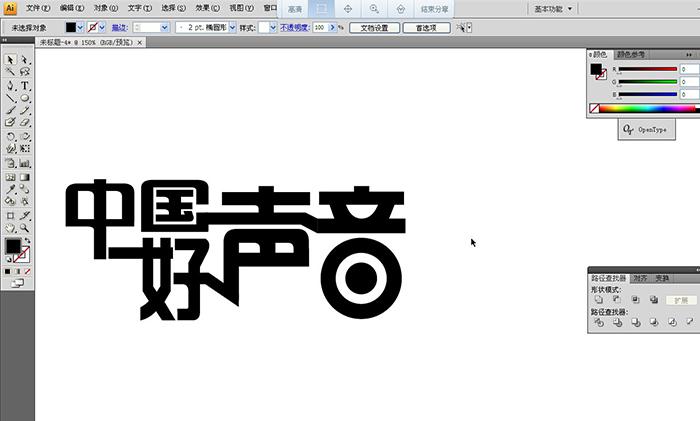This screenshot has height=421, width=700.
Task: Click the Divide pathfinder icon
Action: [x=599, y=322]
